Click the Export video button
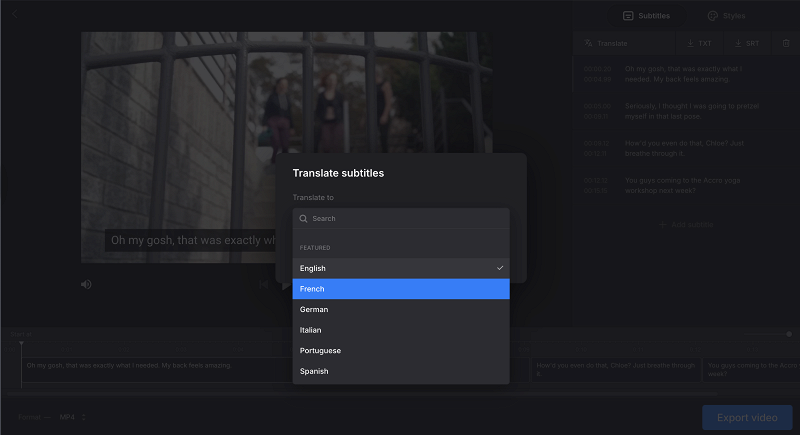This screenshot has height=435, width=800. pyautogui.click(x=747, y=418)
